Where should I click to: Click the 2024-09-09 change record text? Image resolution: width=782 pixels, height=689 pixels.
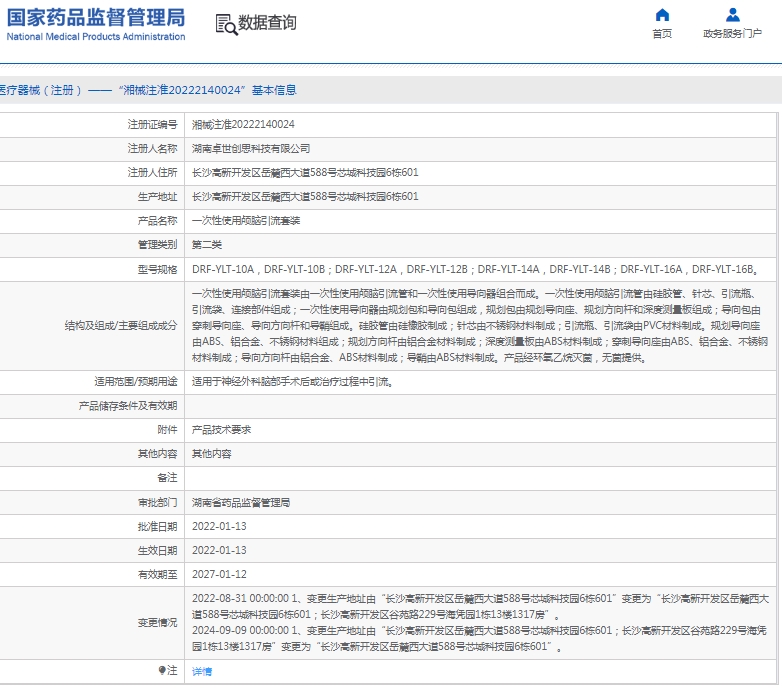point(479,638)
